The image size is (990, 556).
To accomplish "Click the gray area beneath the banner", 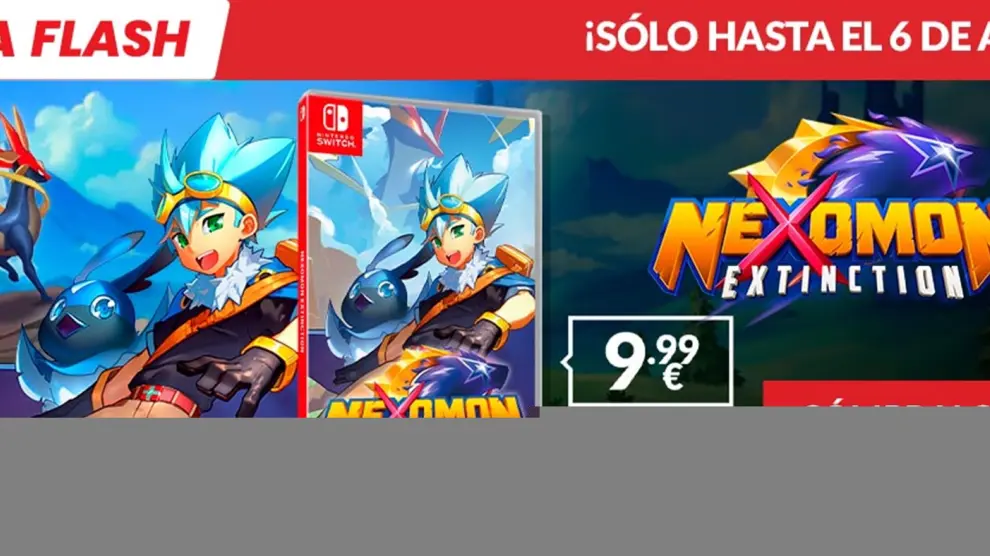I will [495, 487].
